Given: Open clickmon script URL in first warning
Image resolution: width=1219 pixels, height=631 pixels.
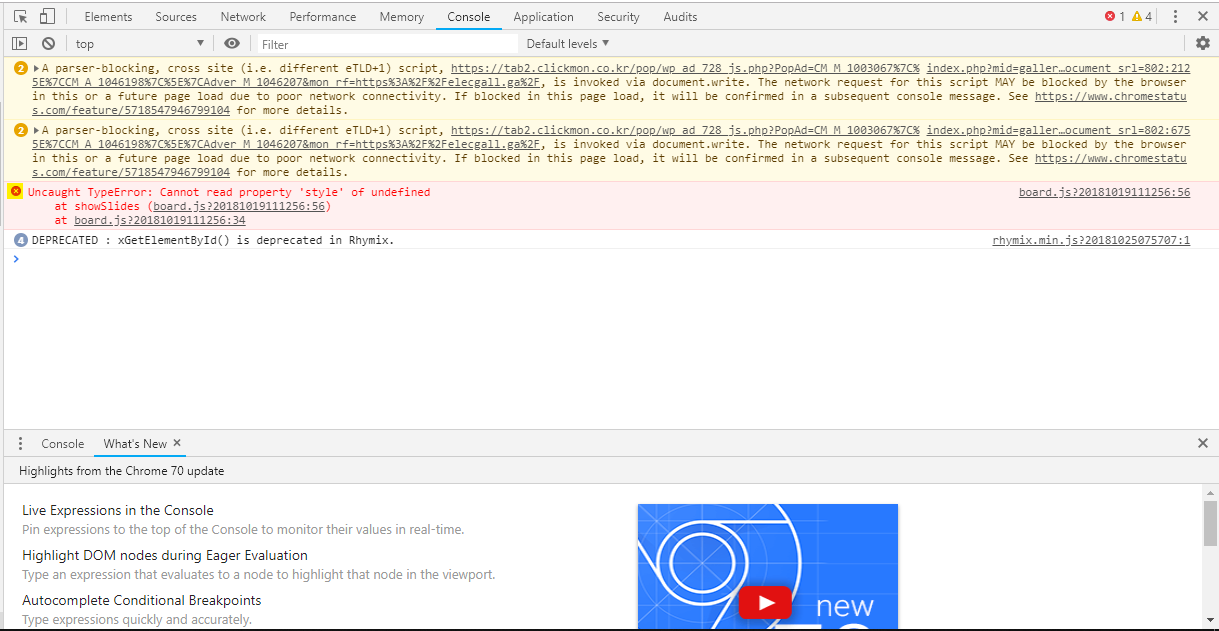Looking at the screenshot, I should click(685, 68).
